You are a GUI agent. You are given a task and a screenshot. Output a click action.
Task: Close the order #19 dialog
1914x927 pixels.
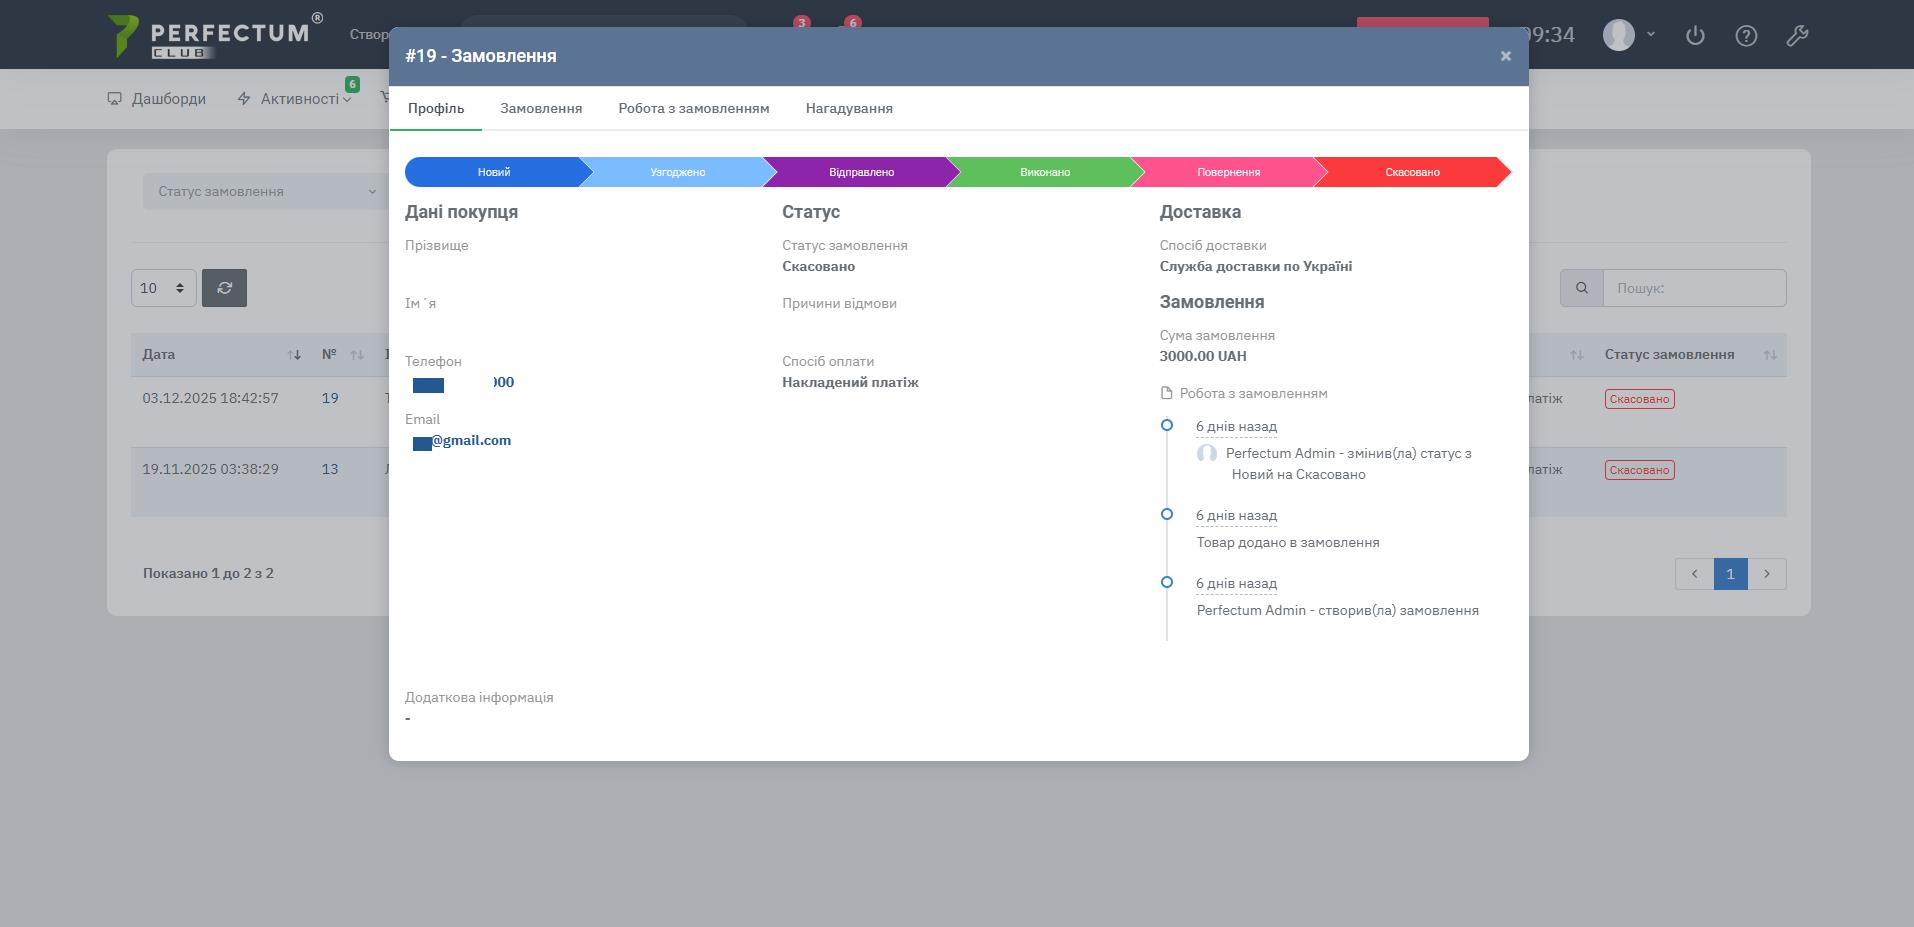(1505, 56)
